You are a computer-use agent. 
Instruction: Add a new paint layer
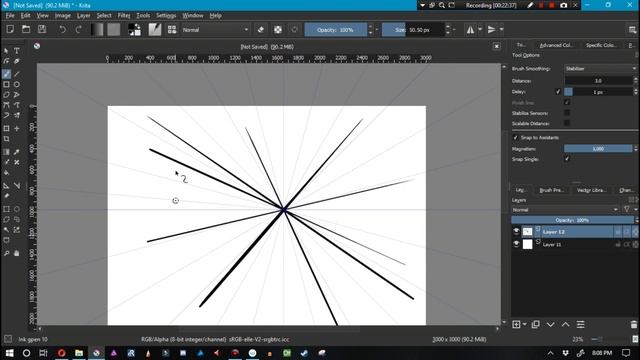(x=516, y=324)
